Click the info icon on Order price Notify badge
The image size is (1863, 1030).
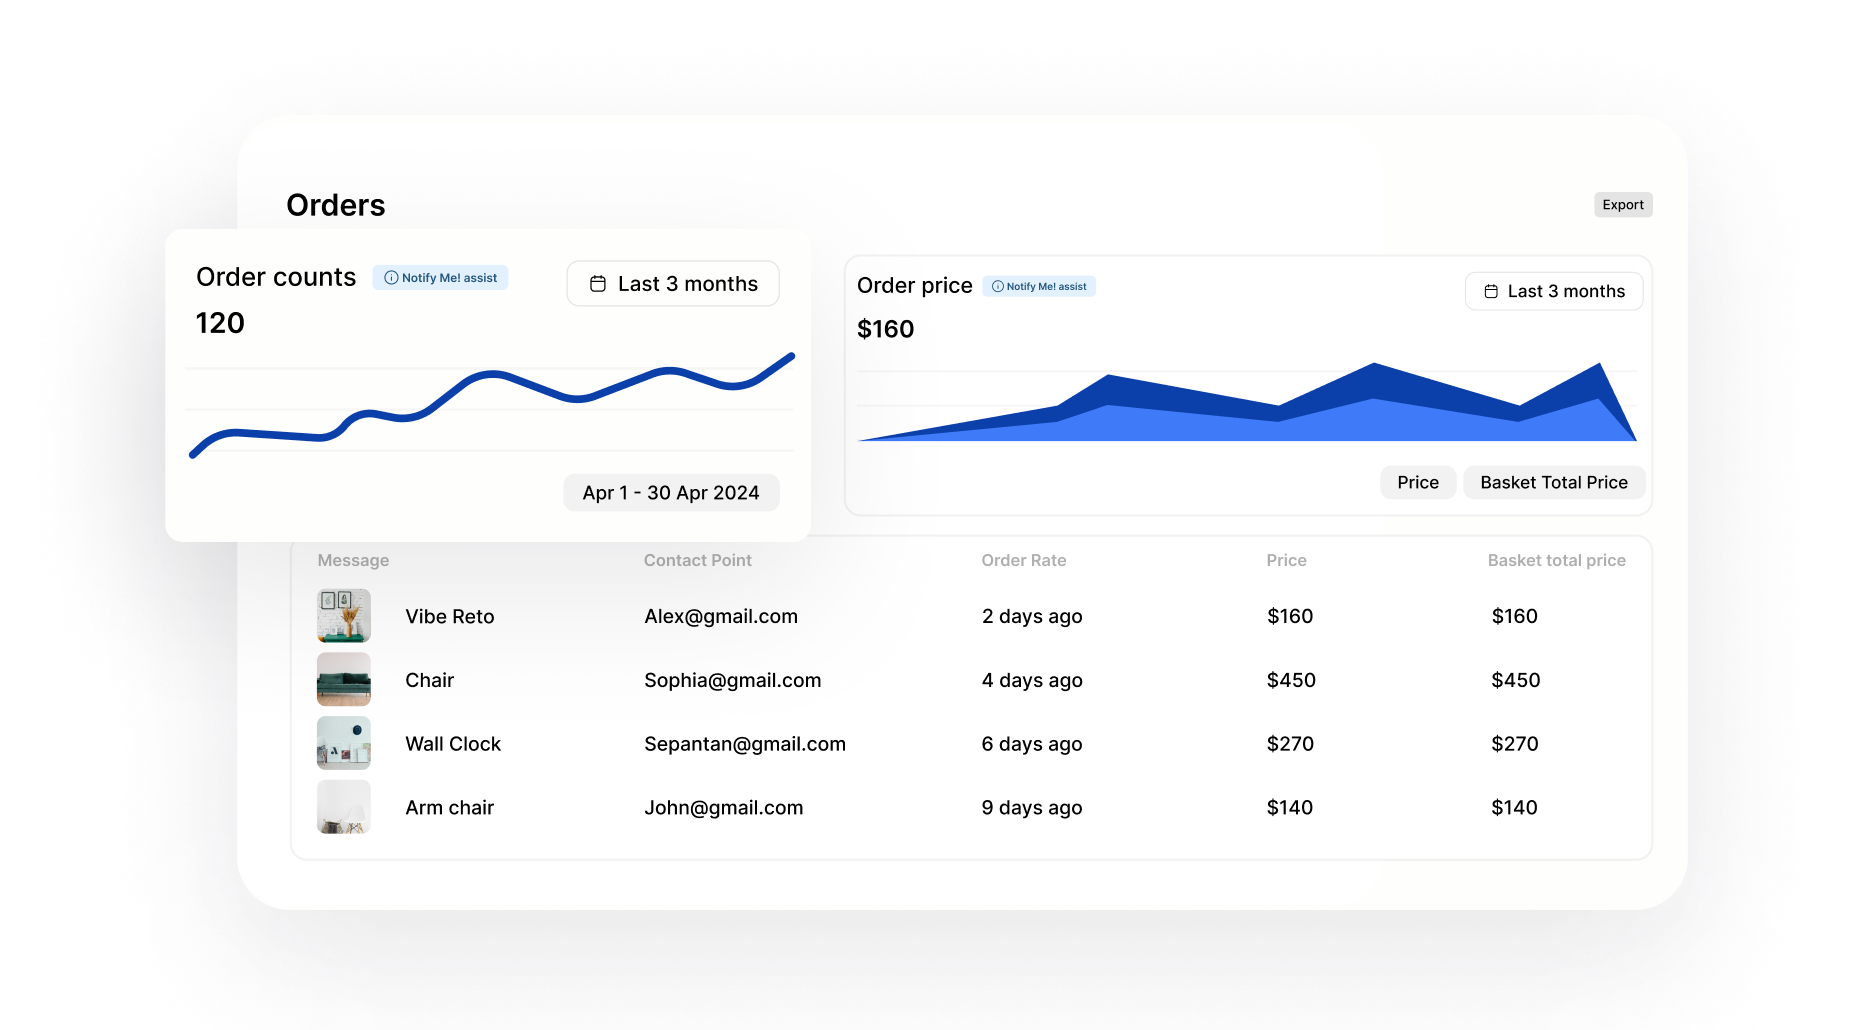point(998,286)
